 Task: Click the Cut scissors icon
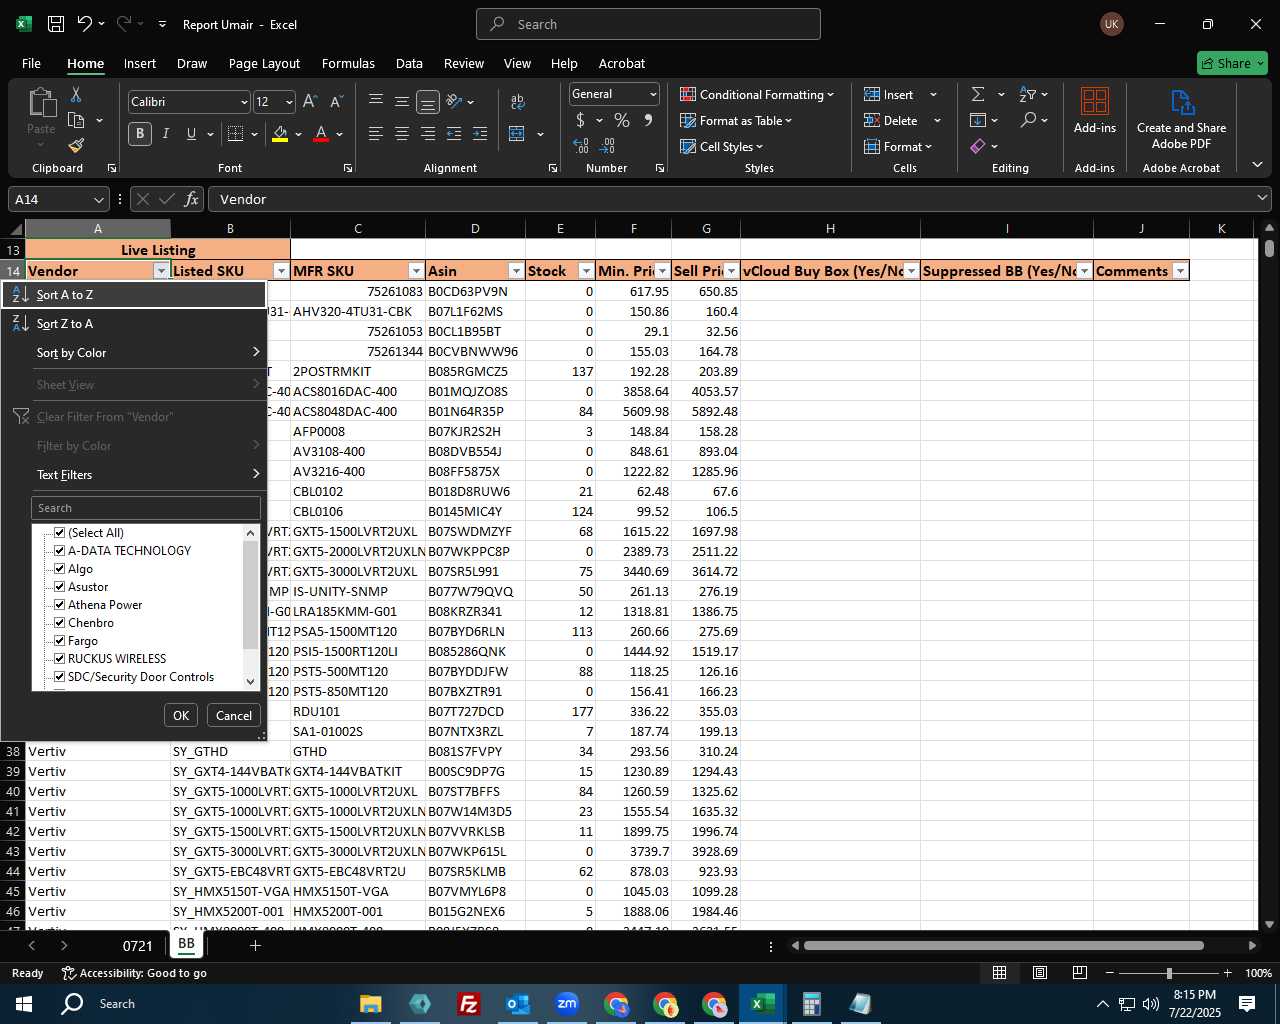coord(76,95)
